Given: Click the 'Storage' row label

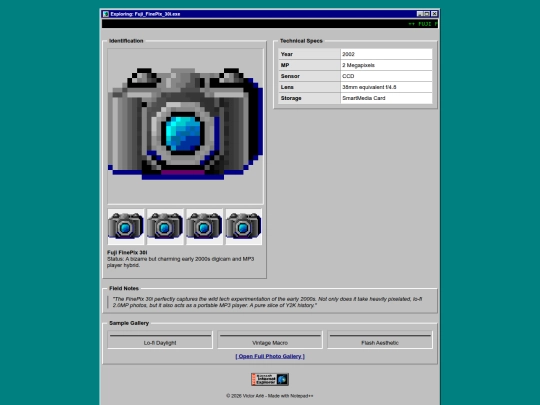Looking at the screenshot, I should (x=309, y=98).
